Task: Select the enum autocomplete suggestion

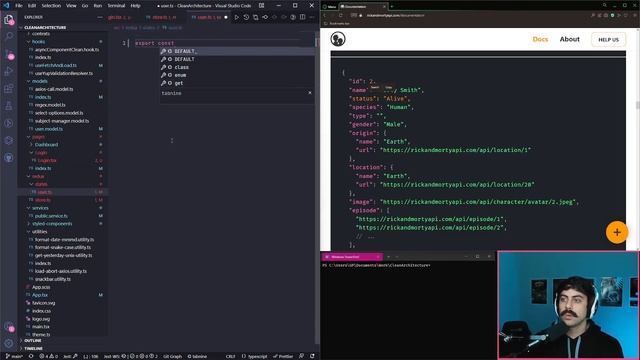Action: [x=236, y=75]
